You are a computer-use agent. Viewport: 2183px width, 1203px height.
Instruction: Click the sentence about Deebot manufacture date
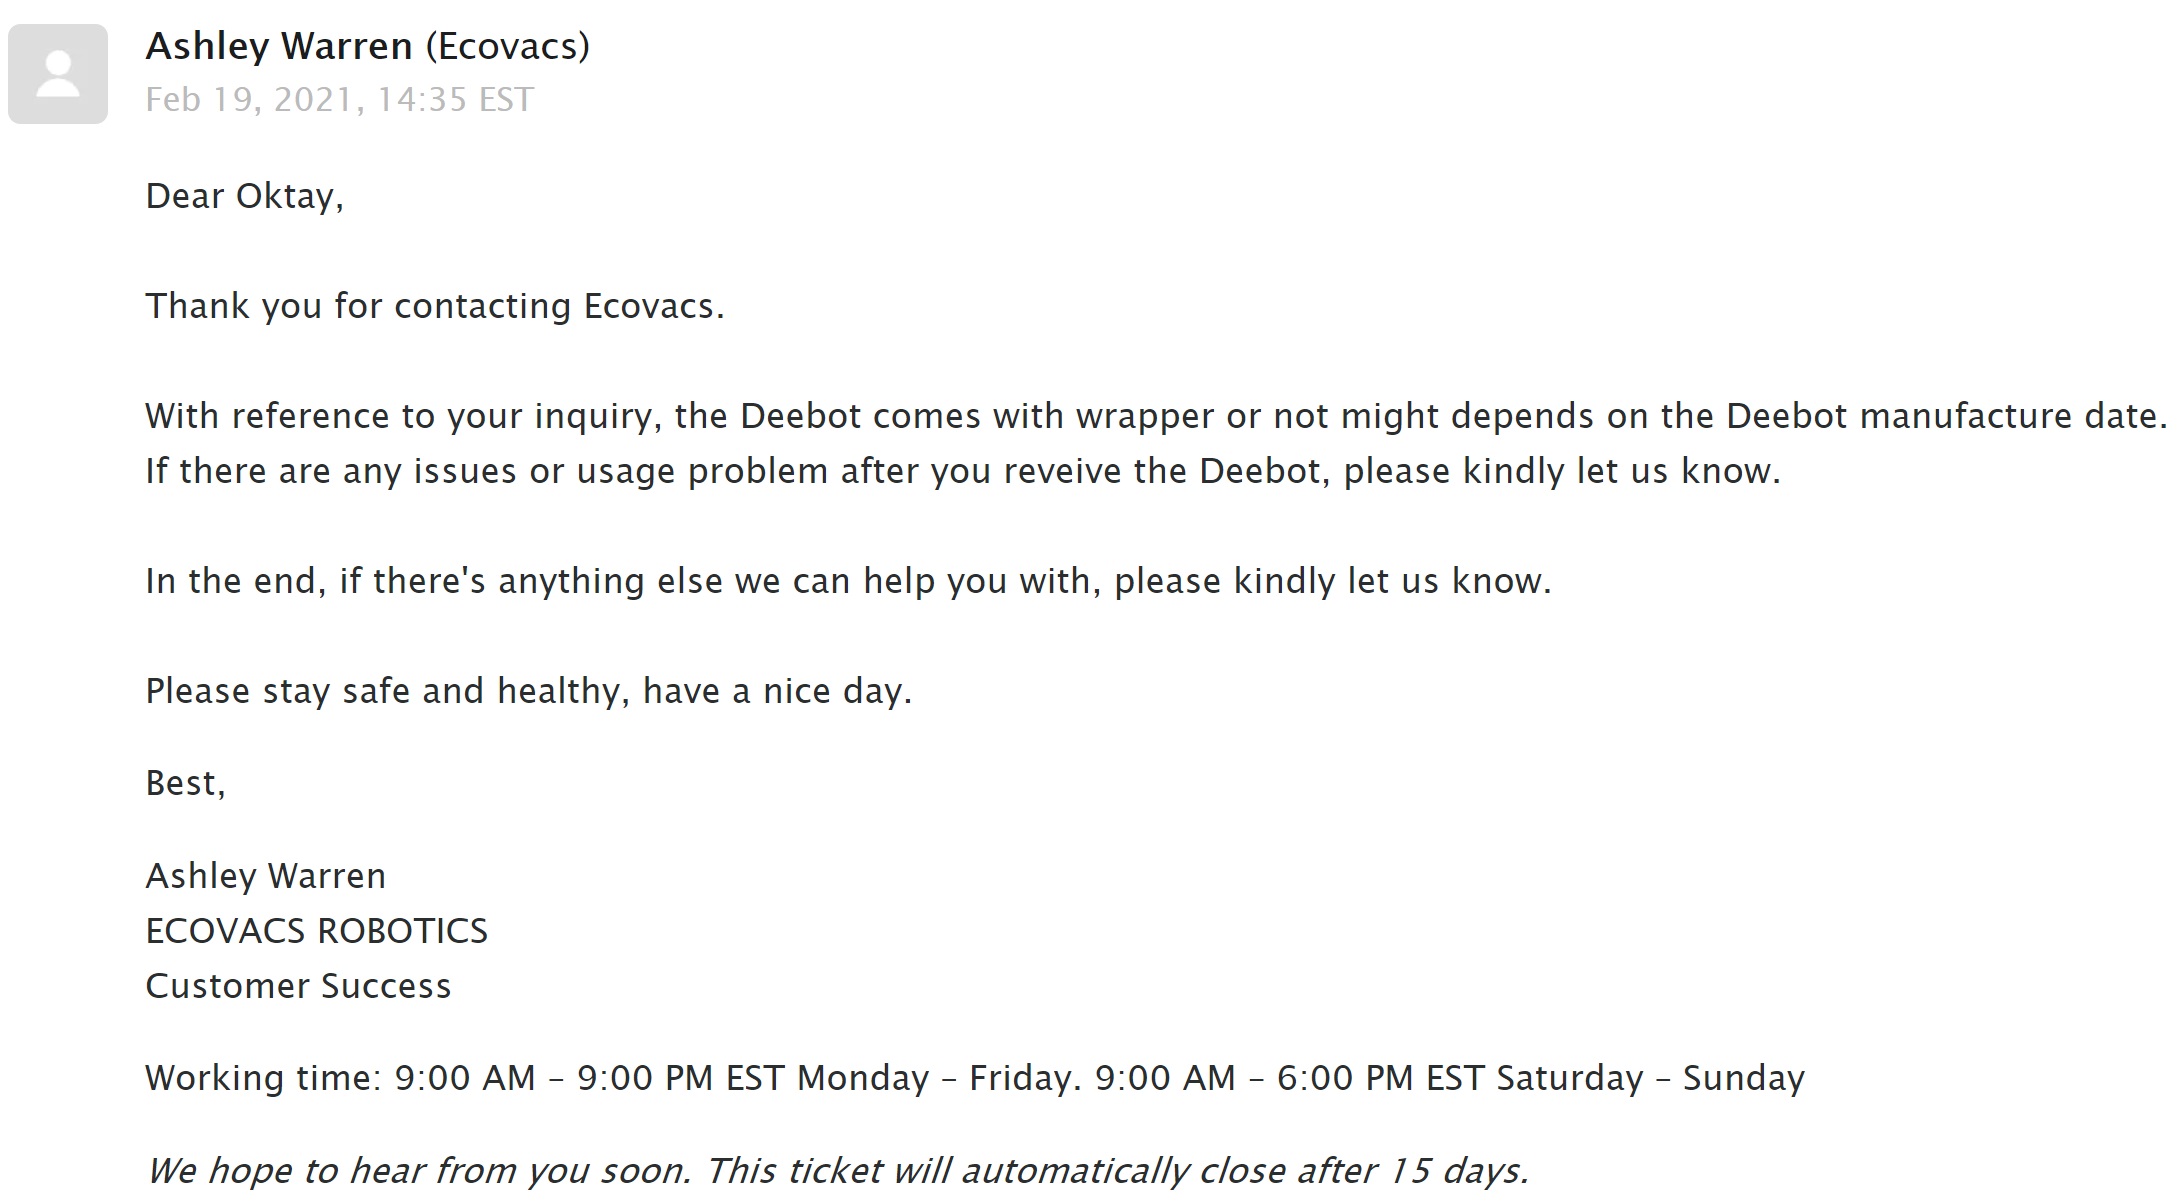[x=1157, y=416]
